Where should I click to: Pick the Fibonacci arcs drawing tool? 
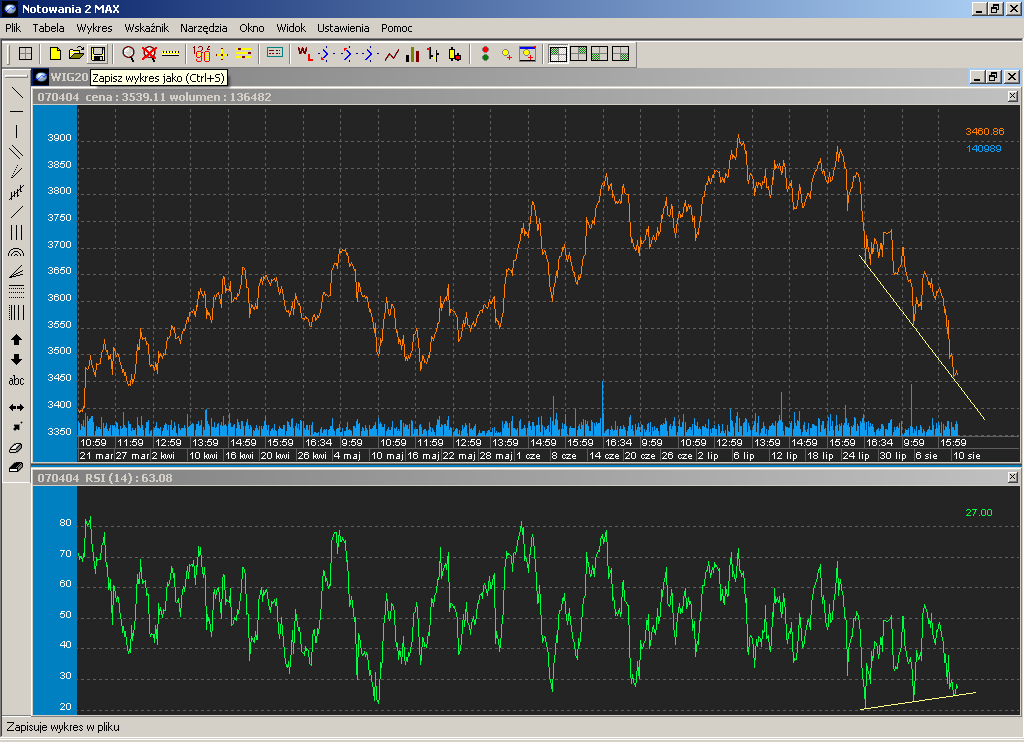[x=16, y=254]
